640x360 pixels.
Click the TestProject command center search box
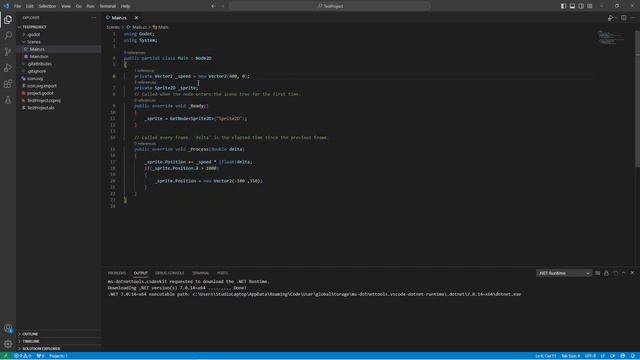(x=330, y=6)
